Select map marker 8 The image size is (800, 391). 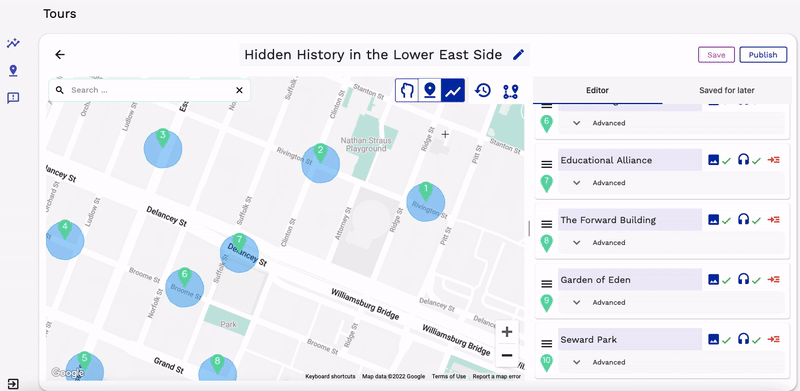[217, 364]
